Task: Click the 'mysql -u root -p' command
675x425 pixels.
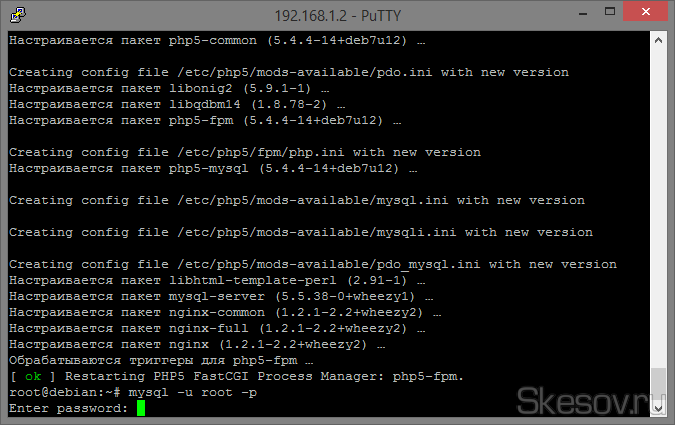Action: point(193,393)
